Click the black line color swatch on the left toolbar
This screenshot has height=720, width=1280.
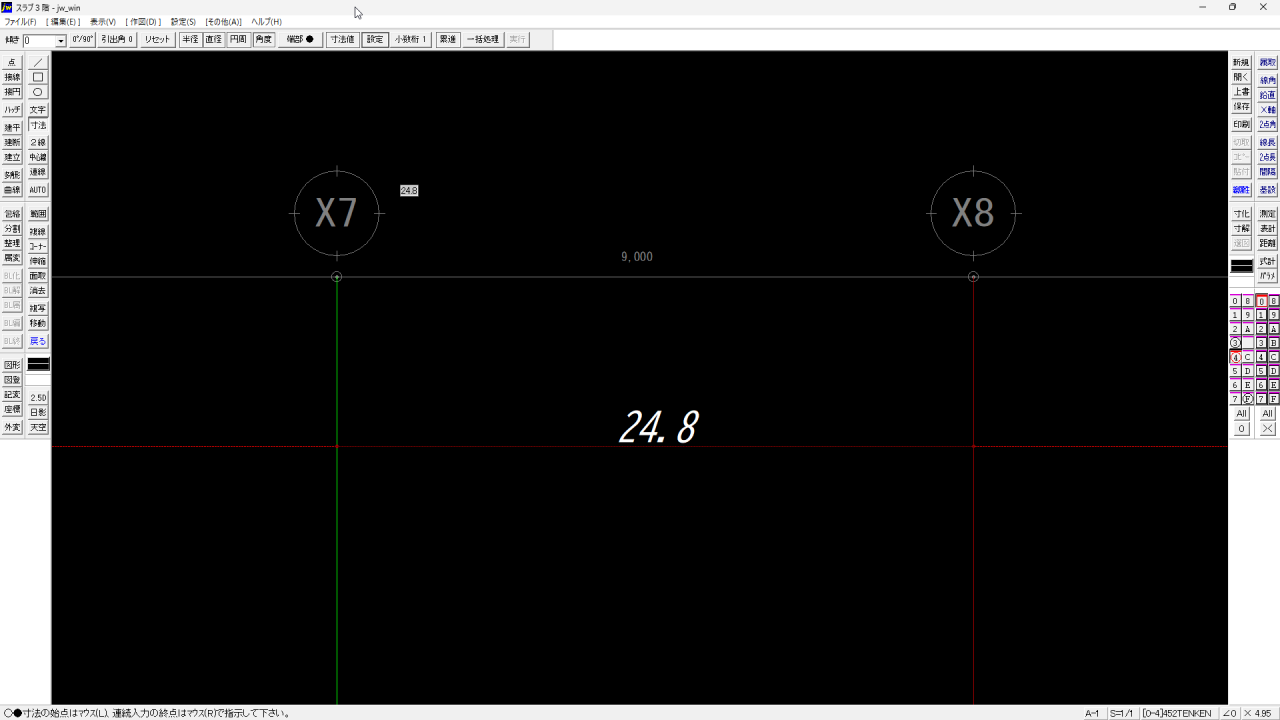[x=38, y=365]
